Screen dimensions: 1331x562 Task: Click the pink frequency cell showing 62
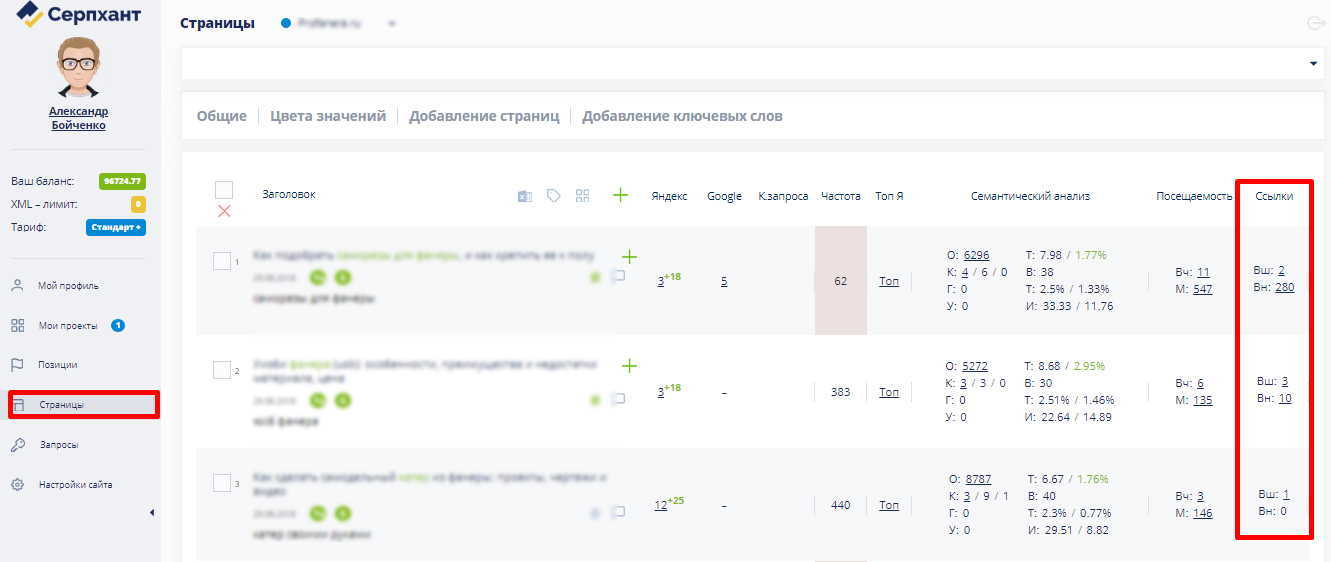pos(840,281)
